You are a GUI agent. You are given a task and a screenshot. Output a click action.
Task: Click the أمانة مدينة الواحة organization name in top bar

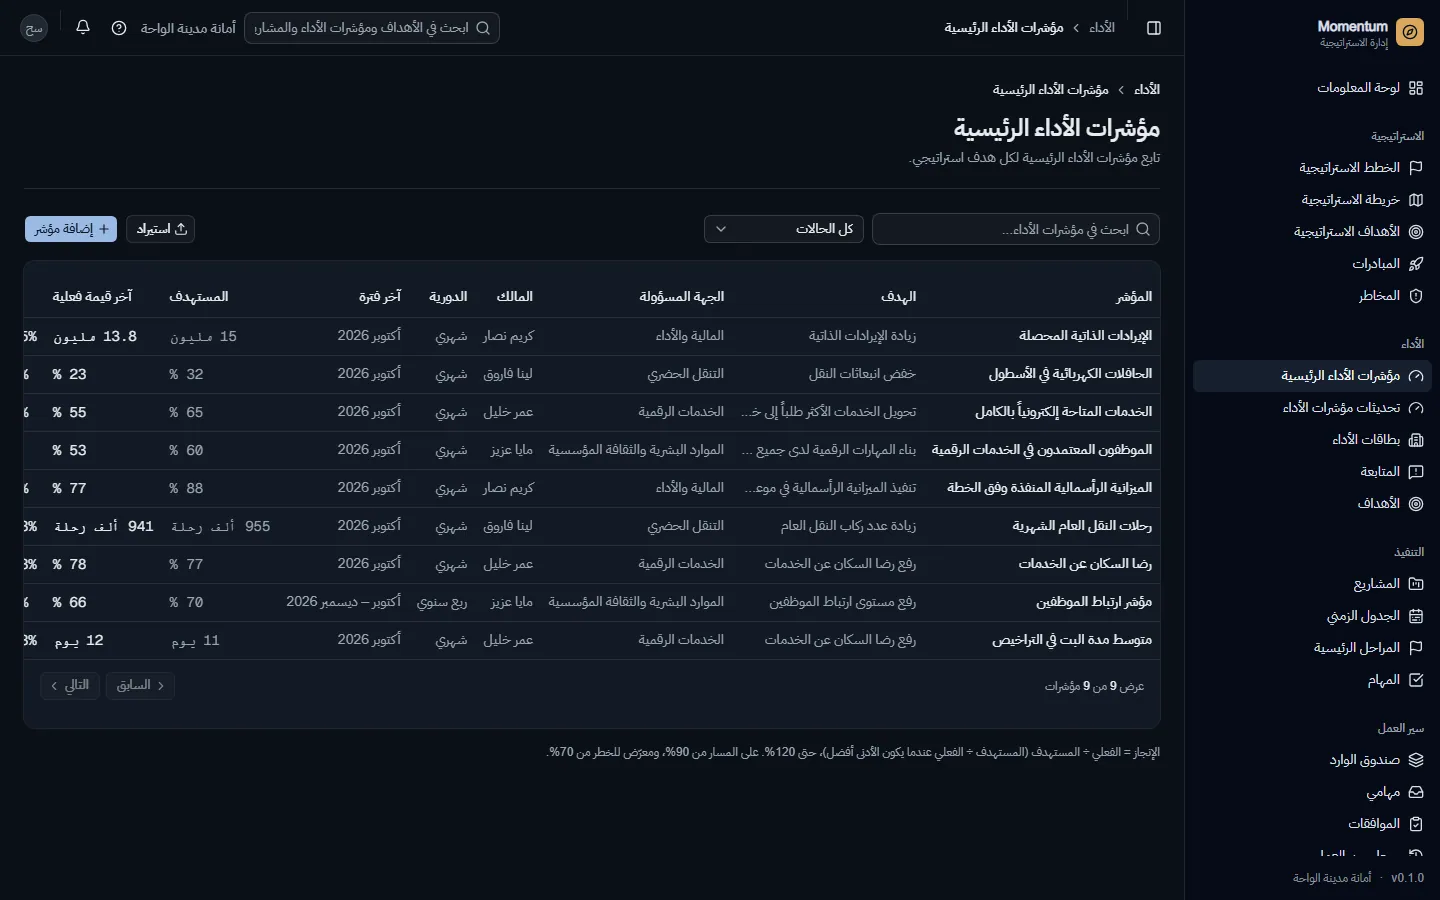pos(188,28)
